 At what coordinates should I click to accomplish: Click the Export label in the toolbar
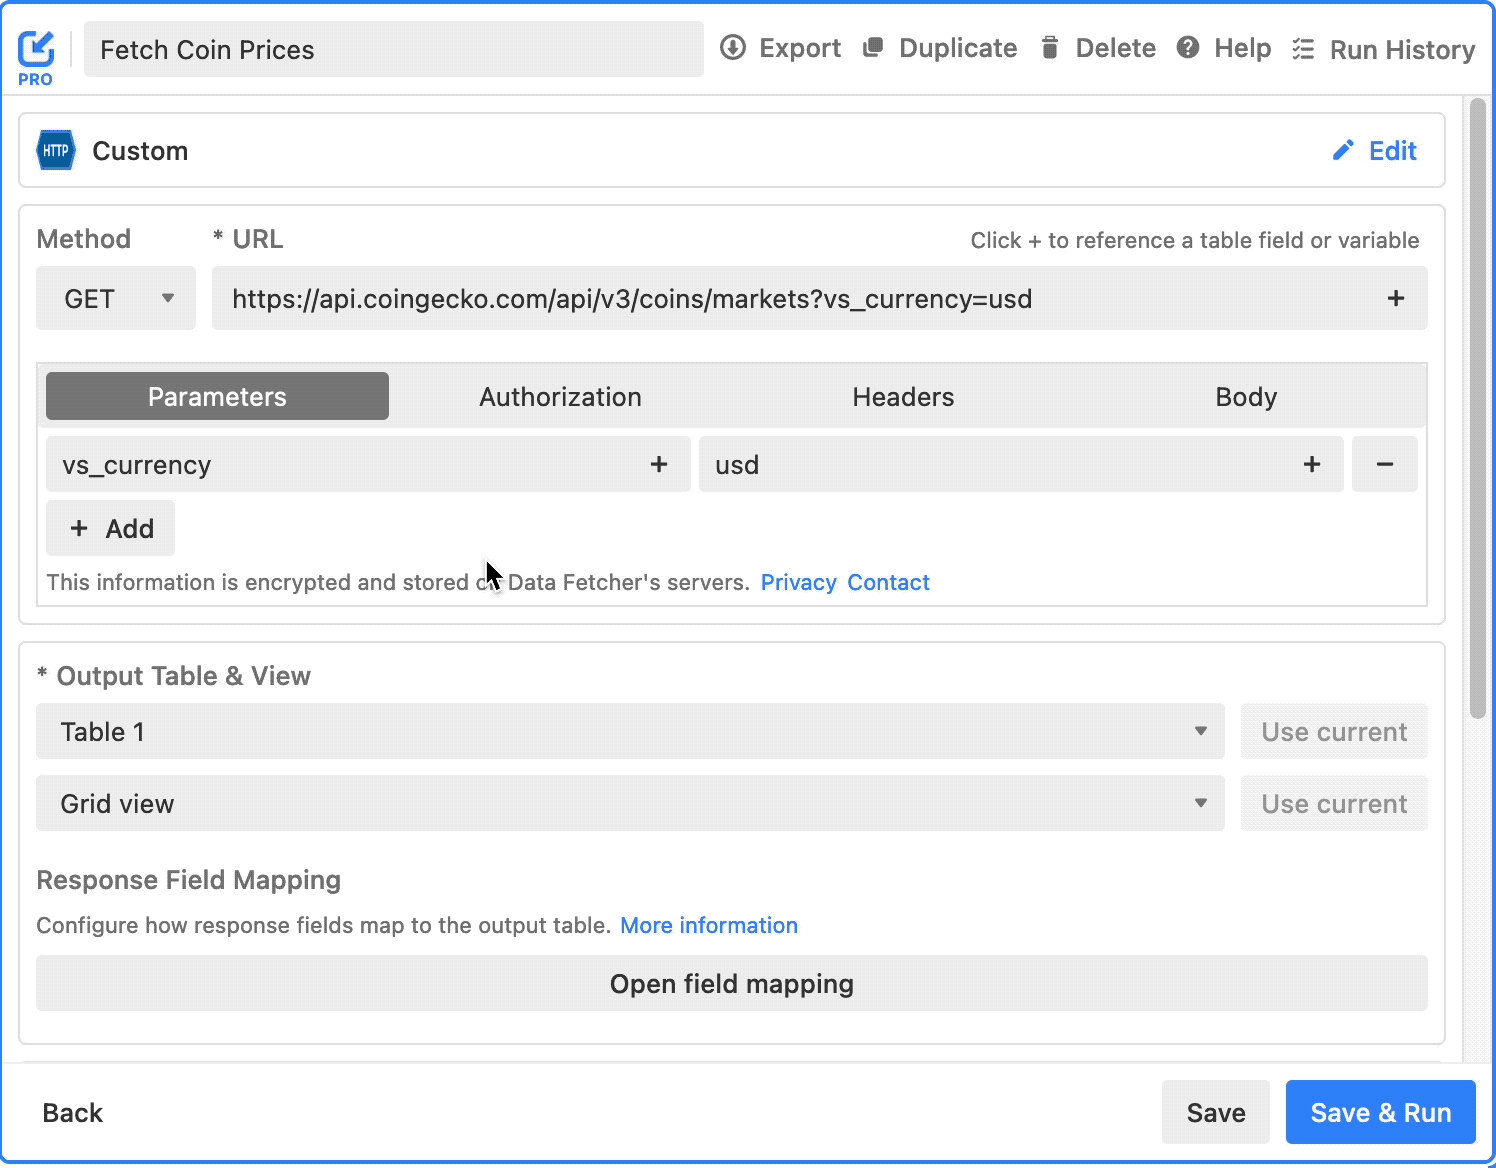(800, 48)
